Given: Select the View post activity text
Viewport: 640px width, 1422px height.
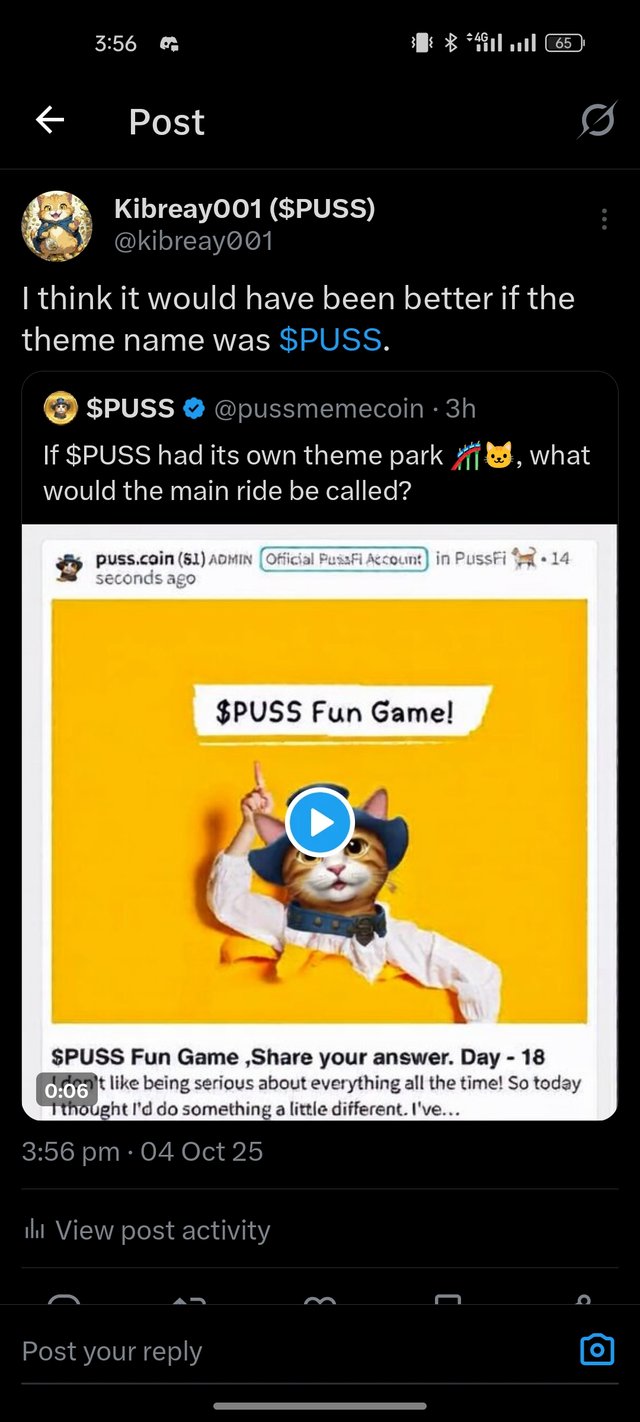Looking at the screenshot, I should click(x=163, y=1230).
